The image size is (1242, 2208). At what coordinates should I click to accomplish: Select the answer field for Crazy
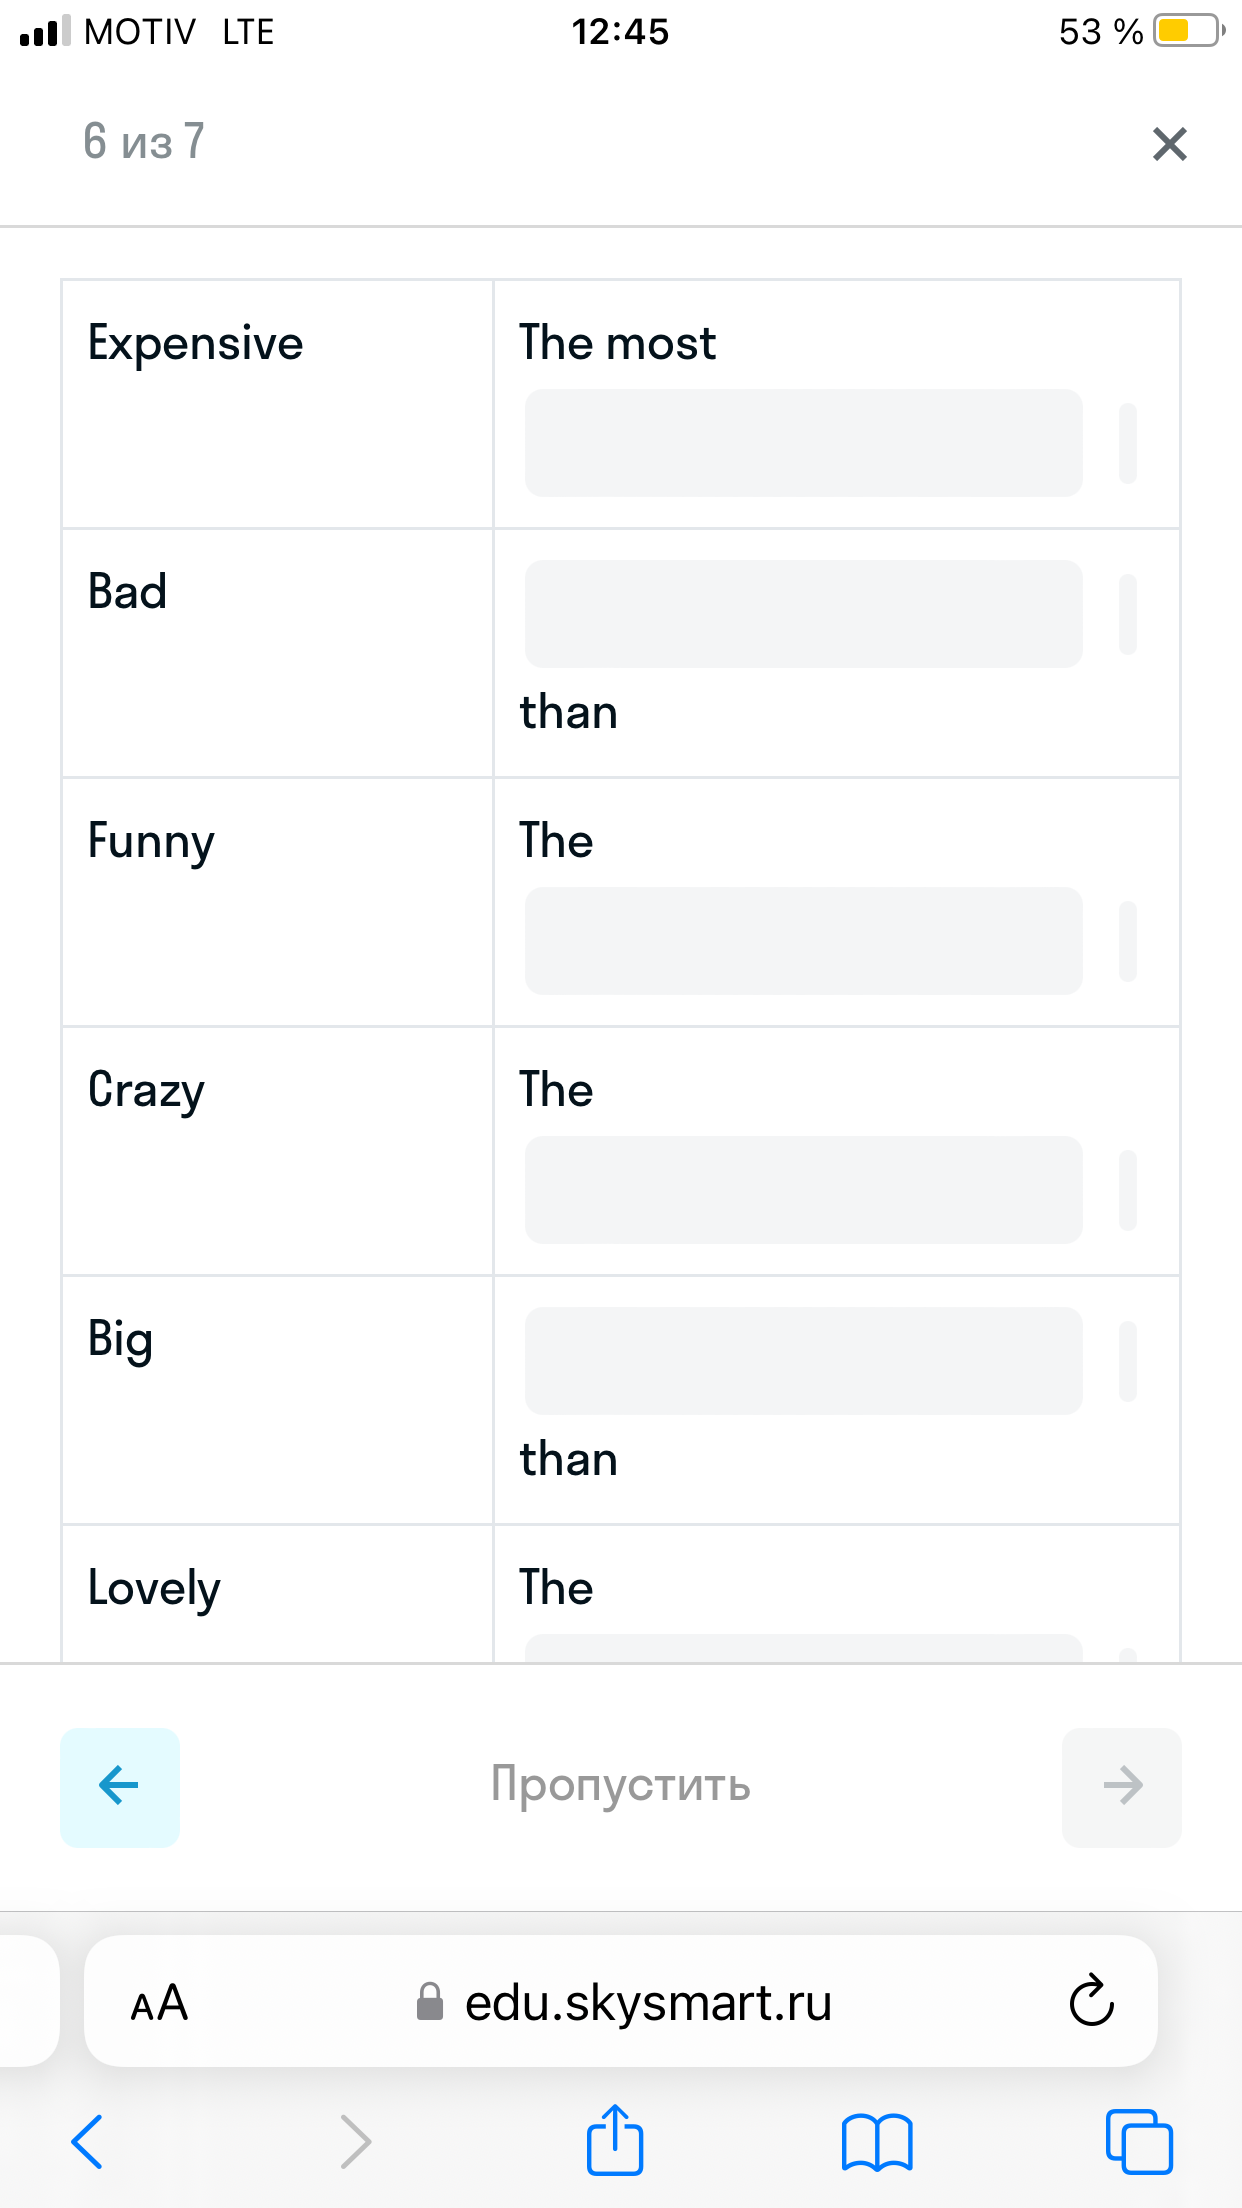804,1190
